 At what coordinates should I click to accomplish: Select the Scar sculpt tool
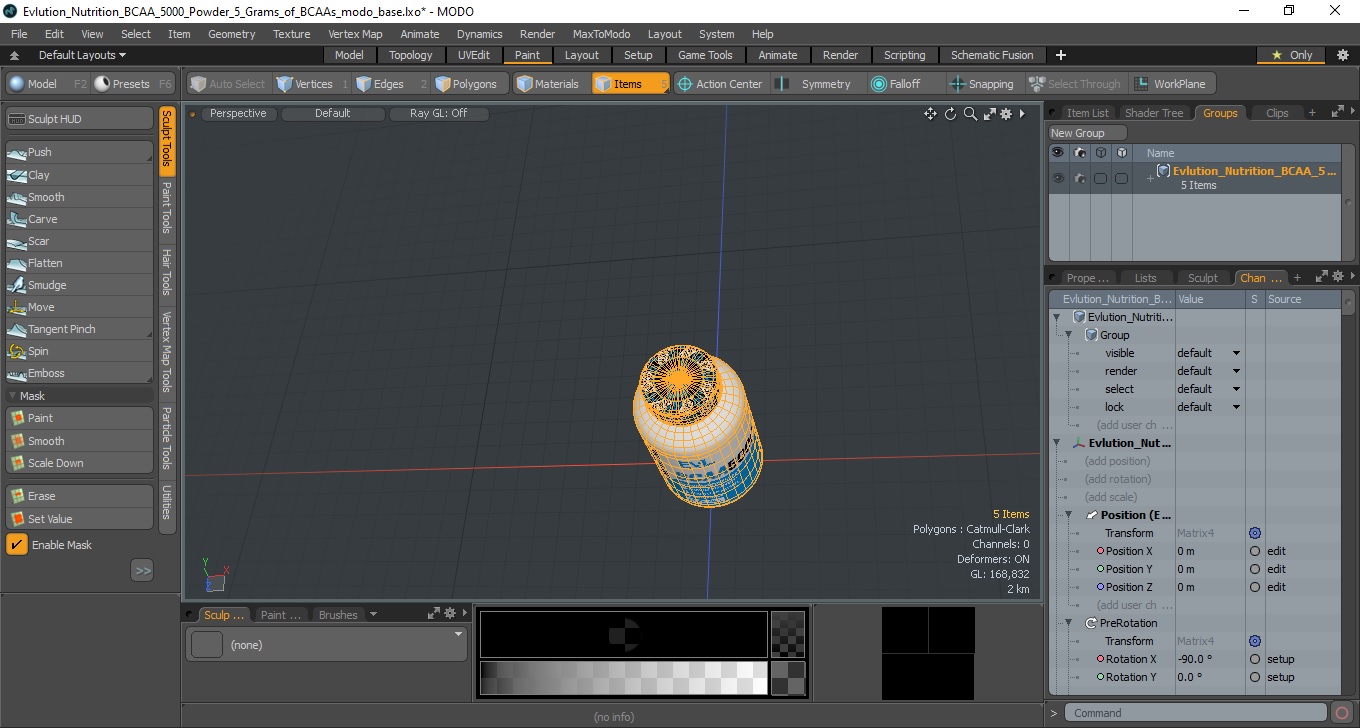tap(79, 241)
